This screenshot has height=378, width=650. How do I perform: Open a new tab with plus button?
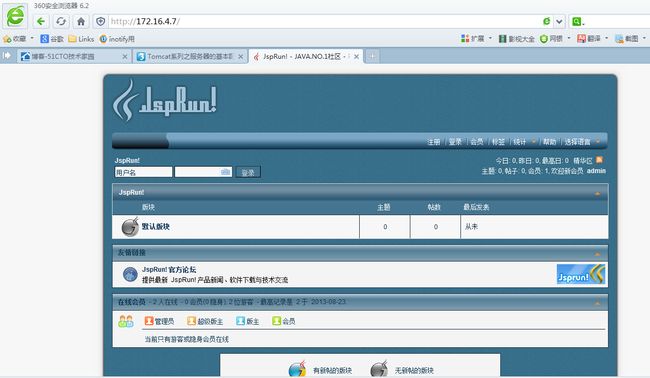[x=372, y=56]
